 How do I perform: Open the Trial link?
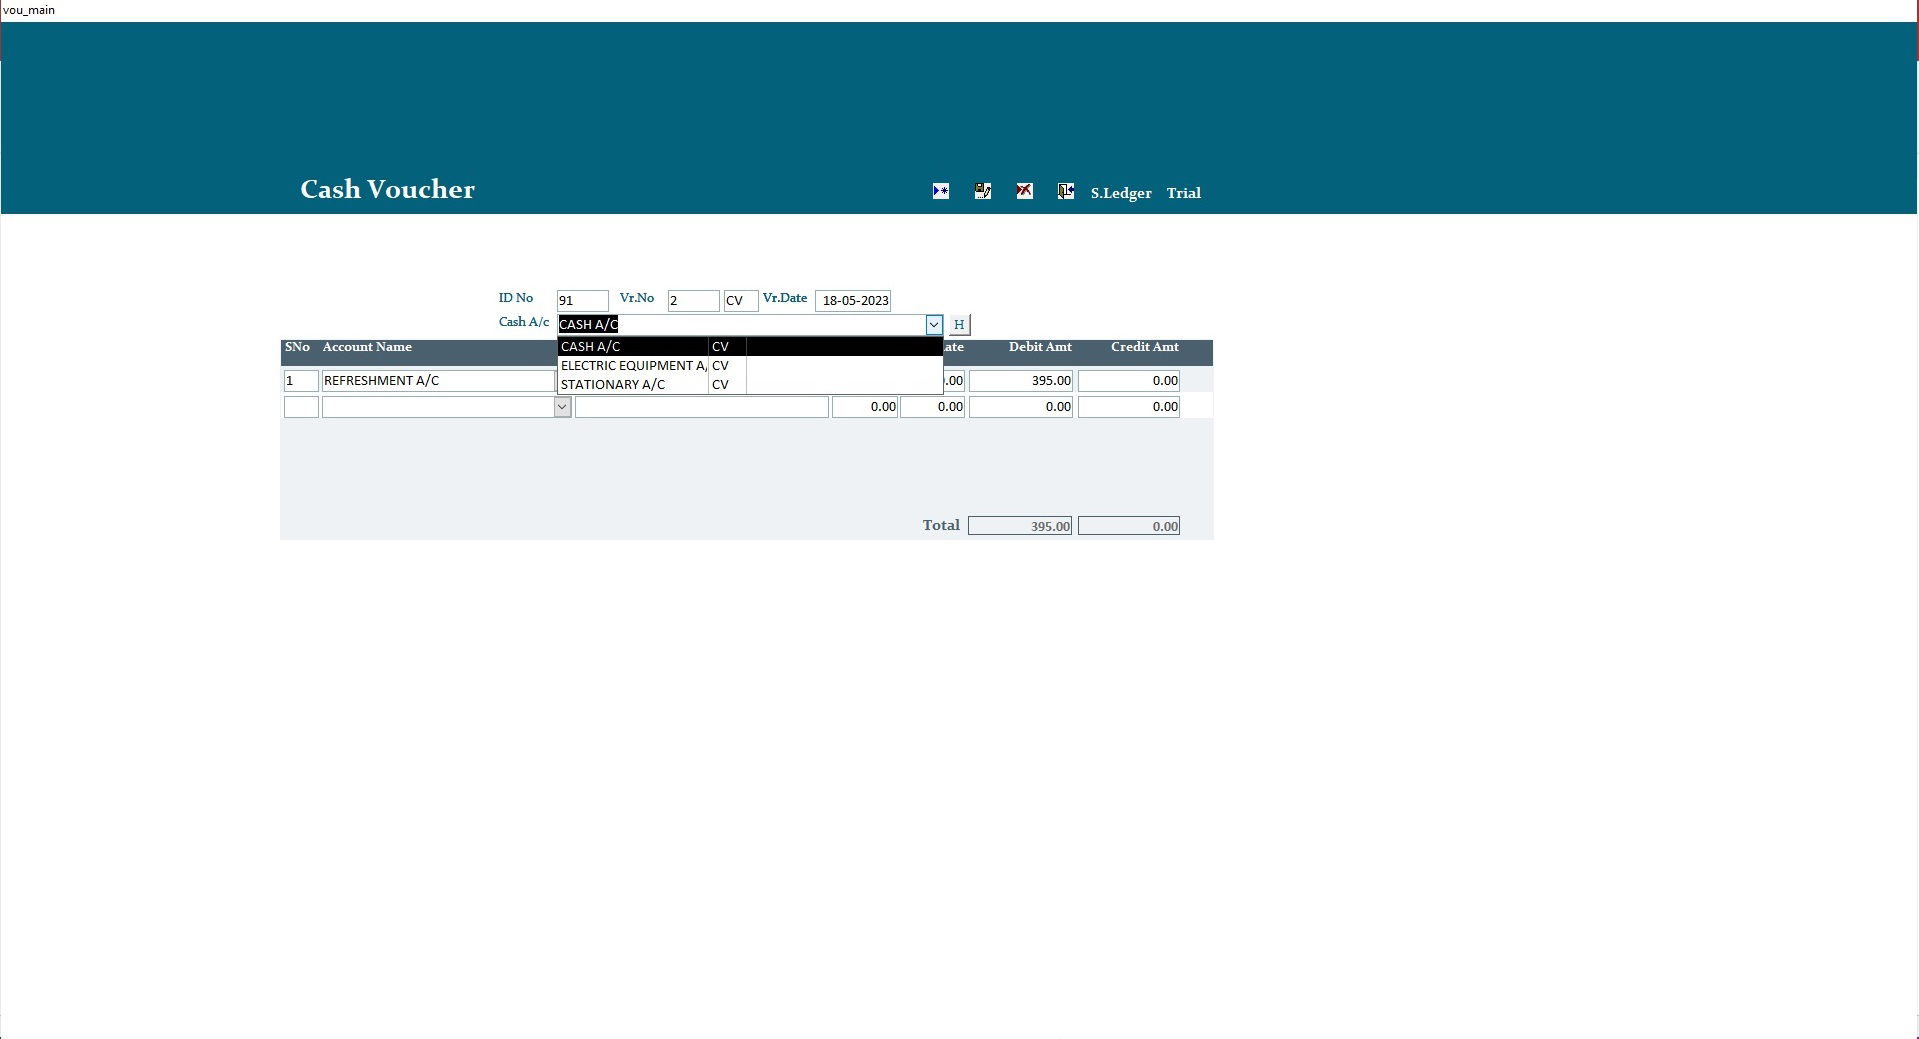click(x=1183, y=193)
